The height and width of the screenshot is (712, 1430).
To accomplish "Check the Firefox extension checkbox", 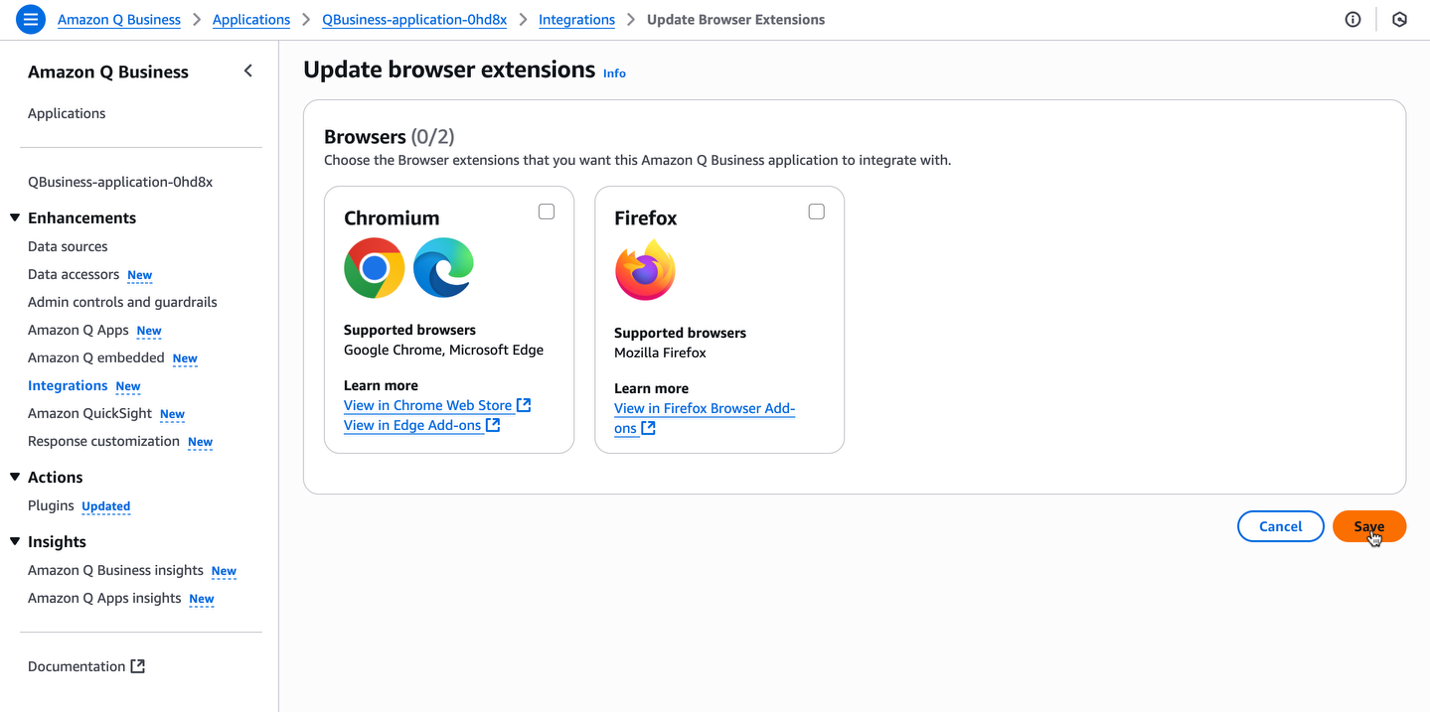I will point(816,211).
